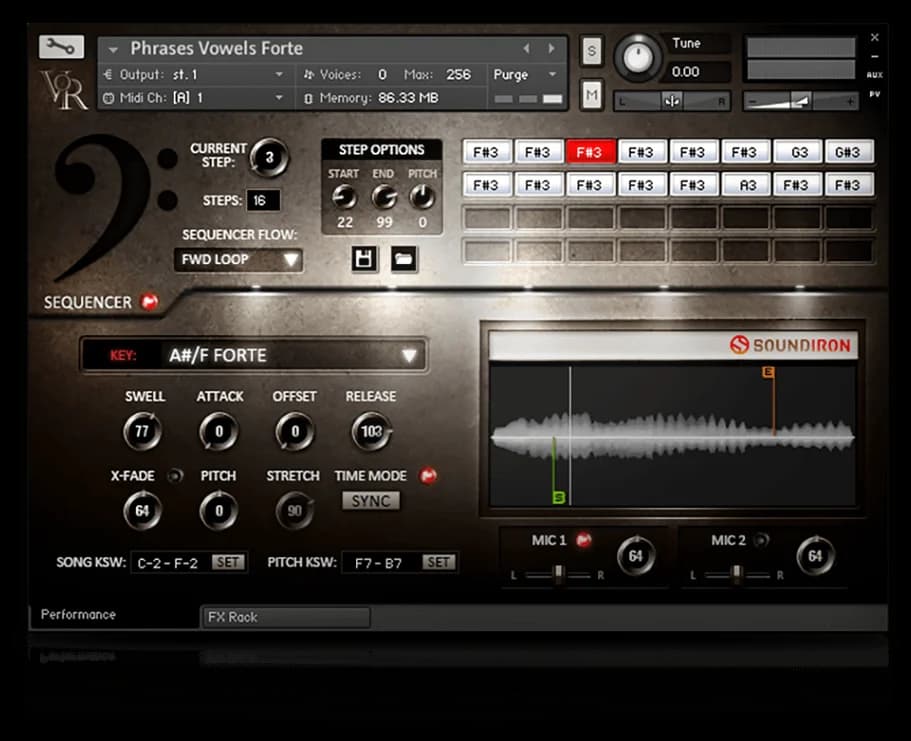Click the AUX icon near the level meters
Image resolution: width=911 pixels, height=741 pixels.
click(876, 74)
